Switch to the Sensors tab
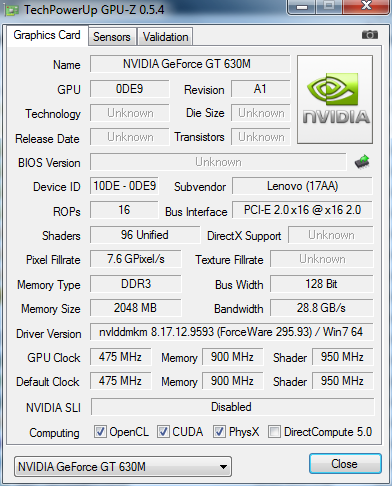This screenshot has width=392, height=486. coord(112,37)
